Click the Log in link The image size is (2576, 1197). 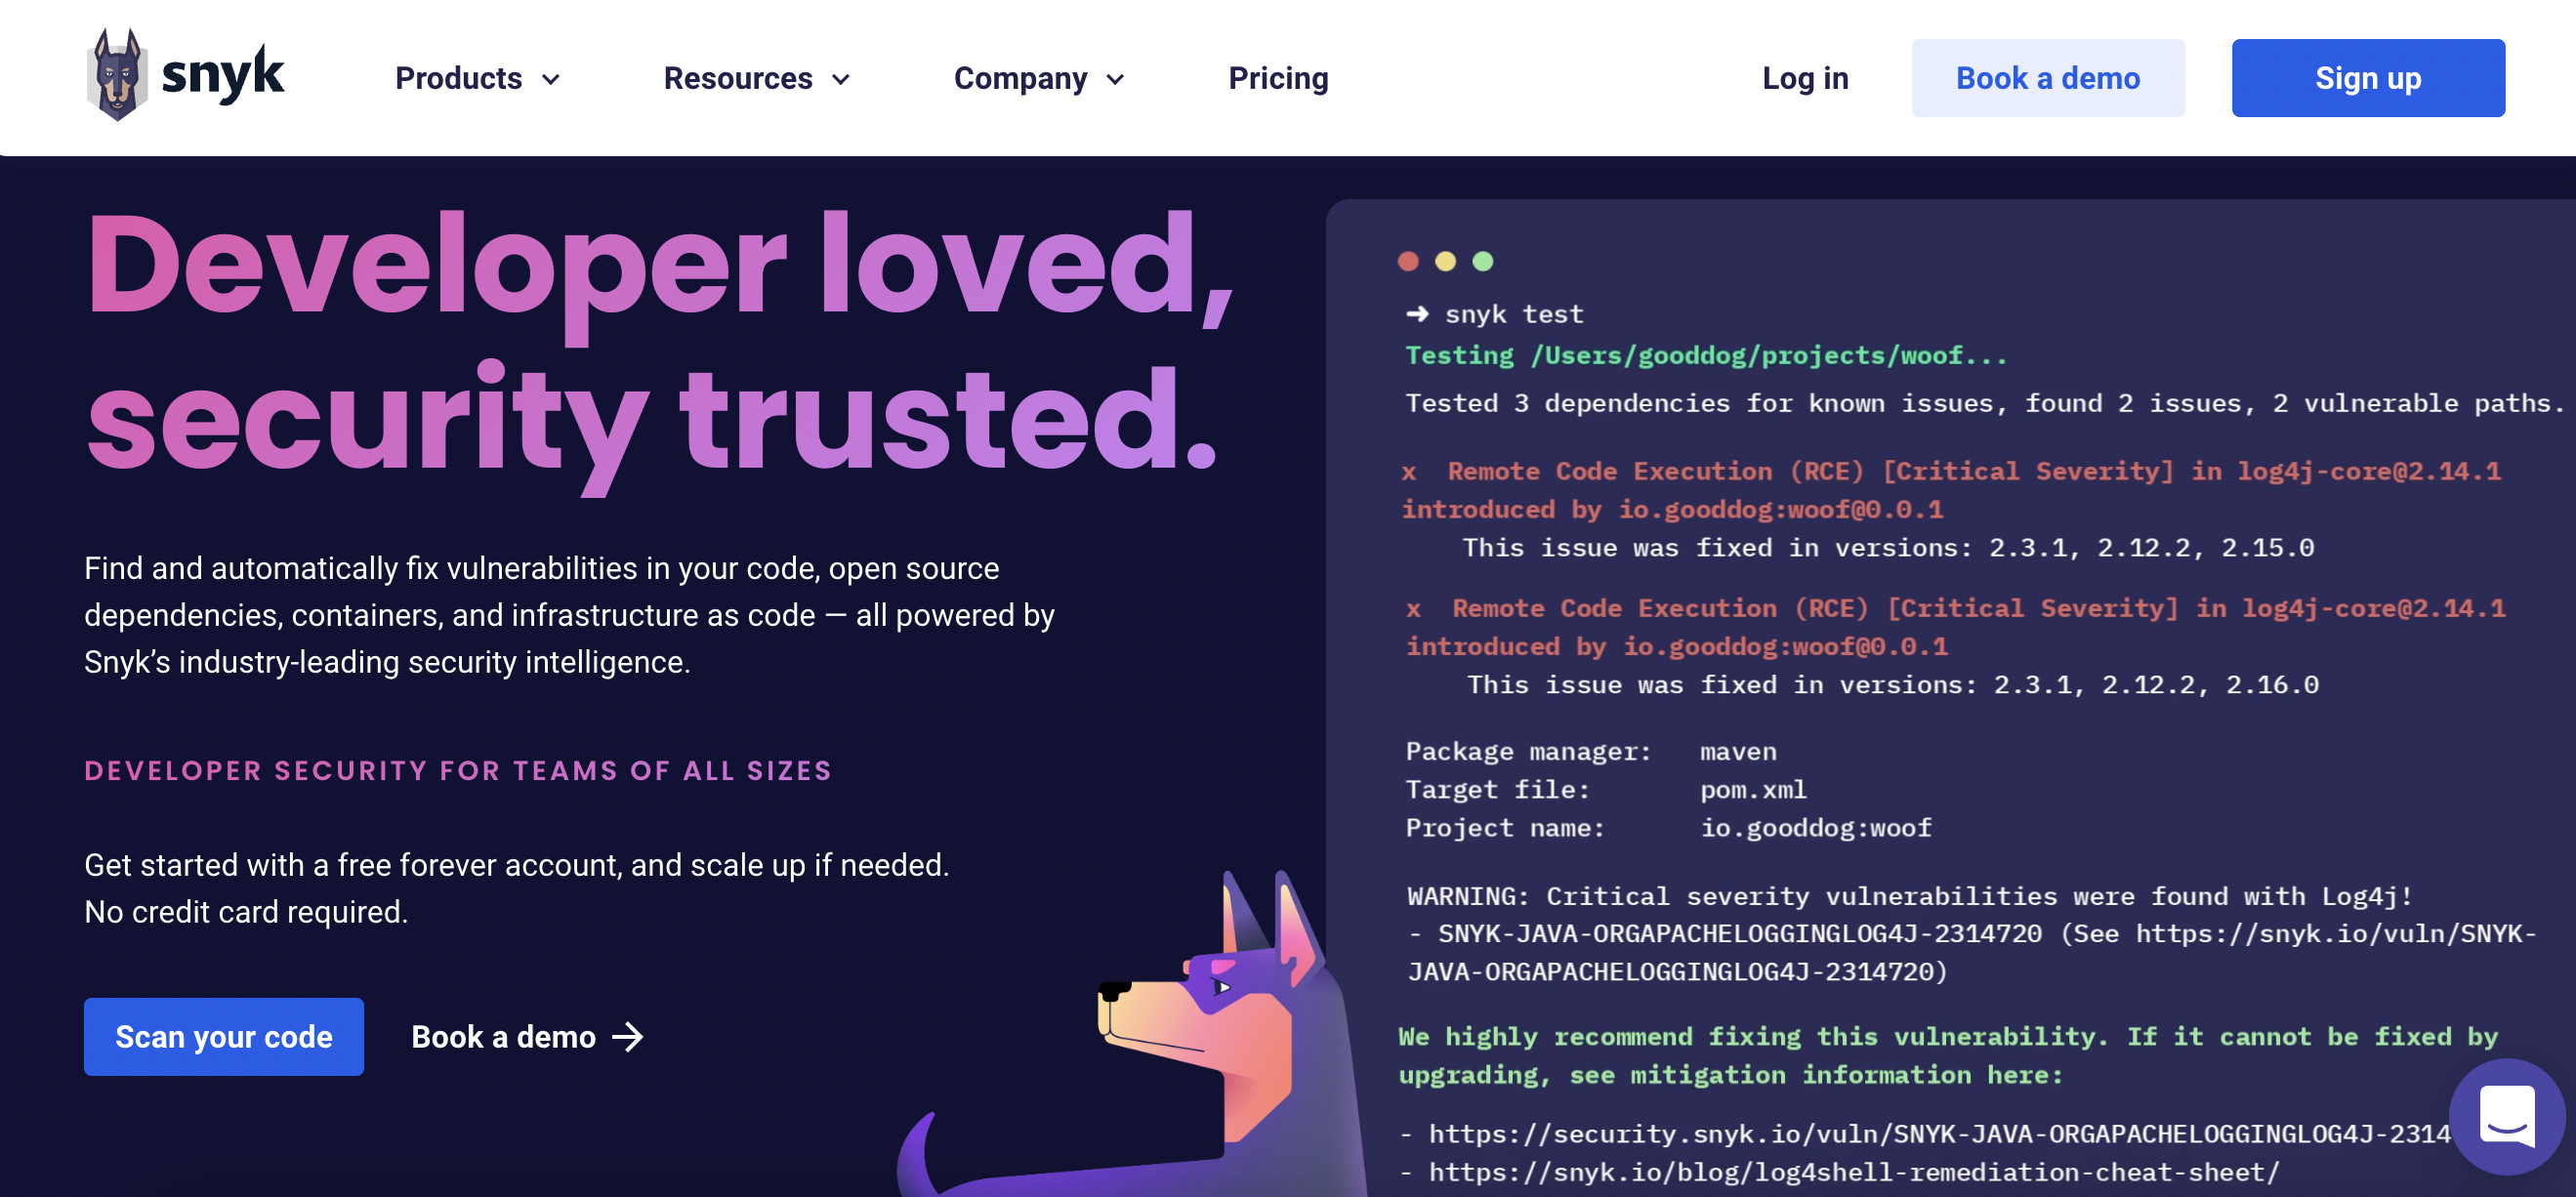tap(1805, 78)
